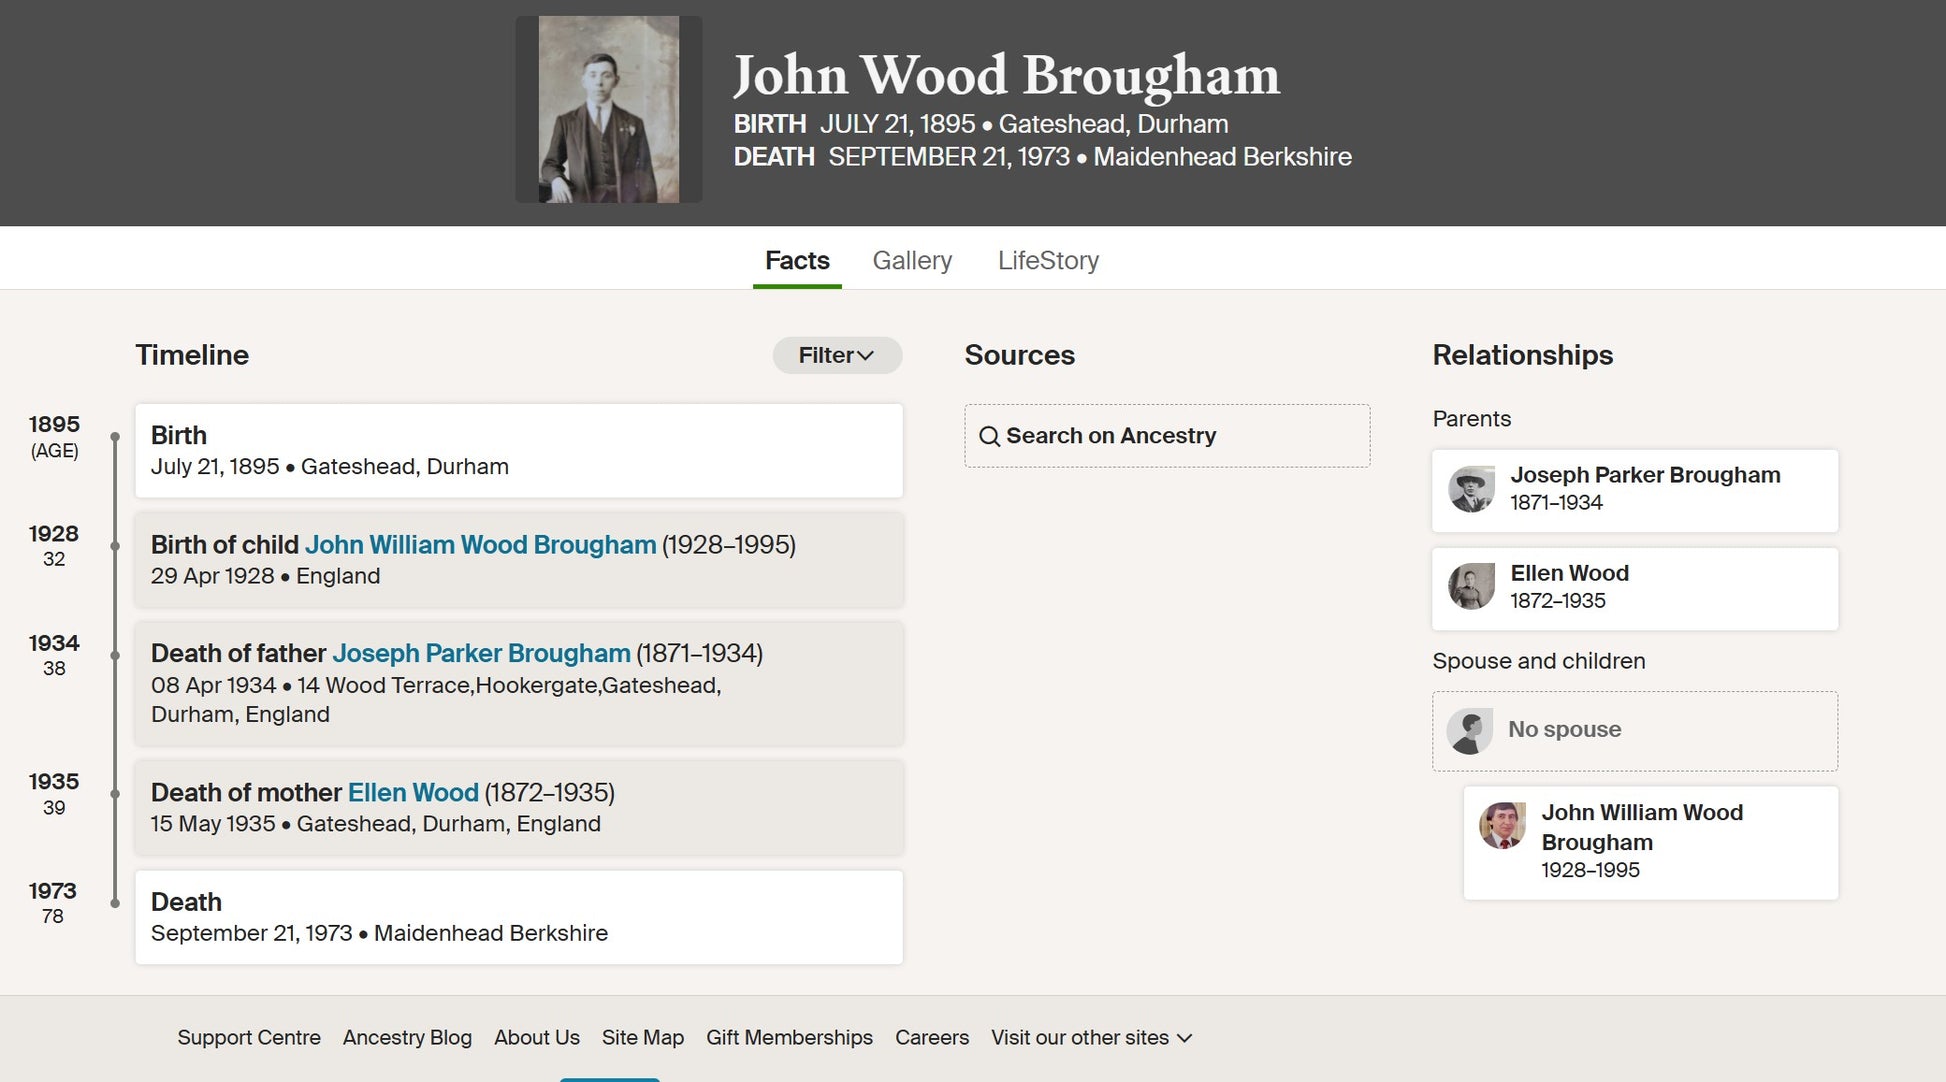Image resolution: width=1946 pixels, height=1082 pixels.
Task: Click the magnifier icon in Search on Ancestry
Action: 989,436
